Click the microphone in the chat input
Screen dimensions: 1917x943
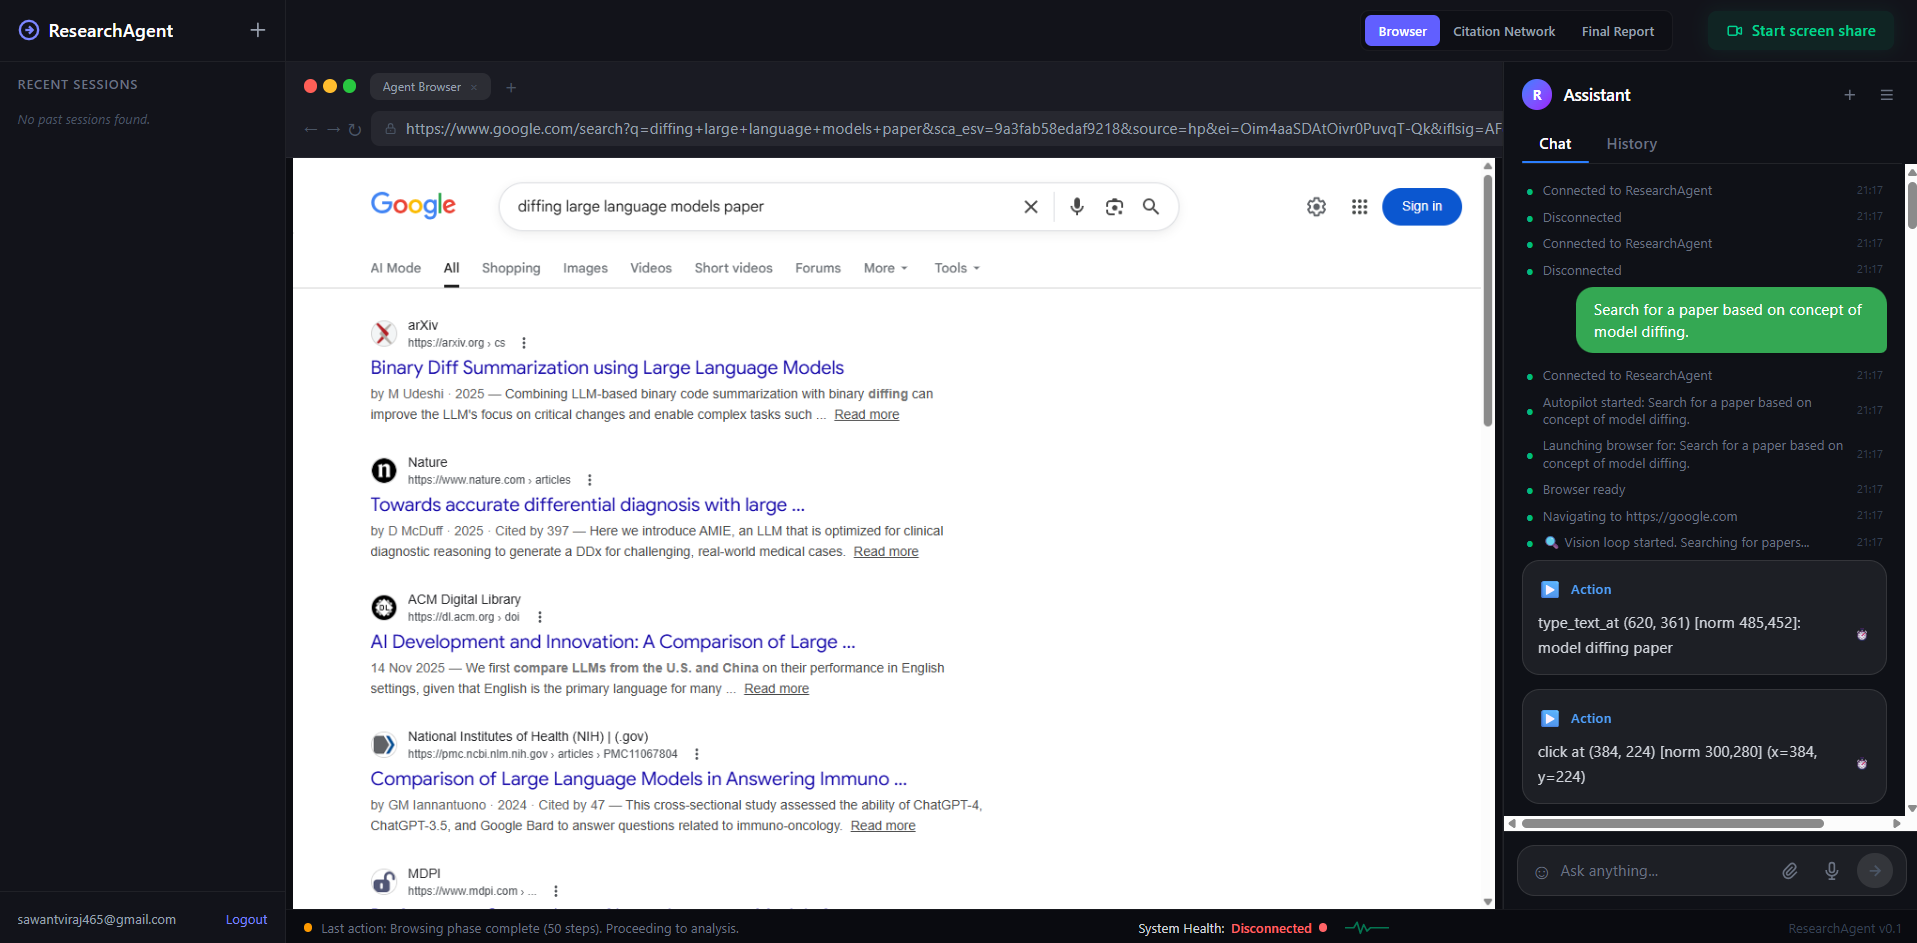[x=1832, y=871]
